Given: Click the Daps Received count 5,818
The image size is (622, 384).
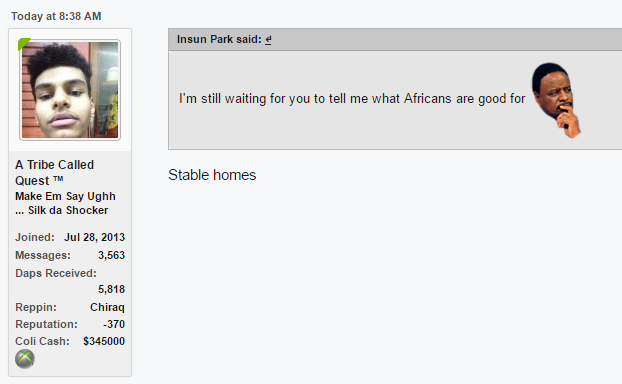Looking at the screenshot, I should click(111, 289).
